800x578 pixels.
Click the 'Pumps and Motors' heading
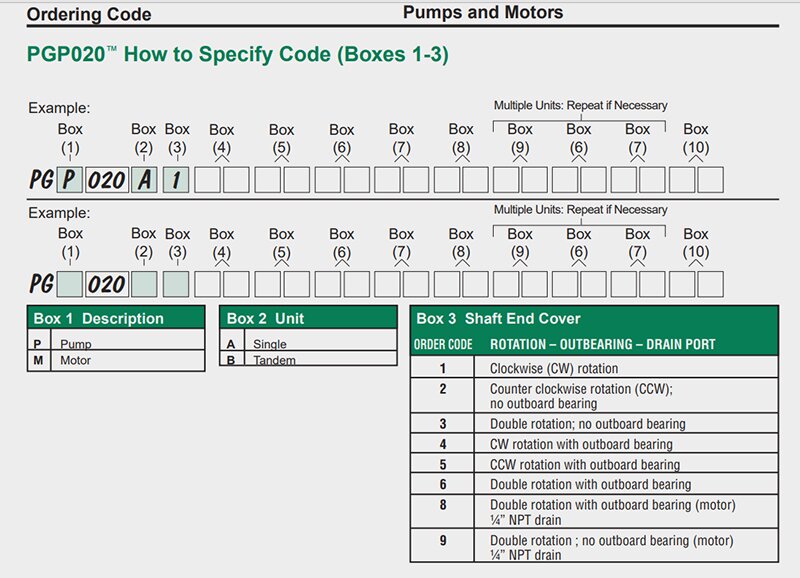pyautogui.click(x=483, y=12)
